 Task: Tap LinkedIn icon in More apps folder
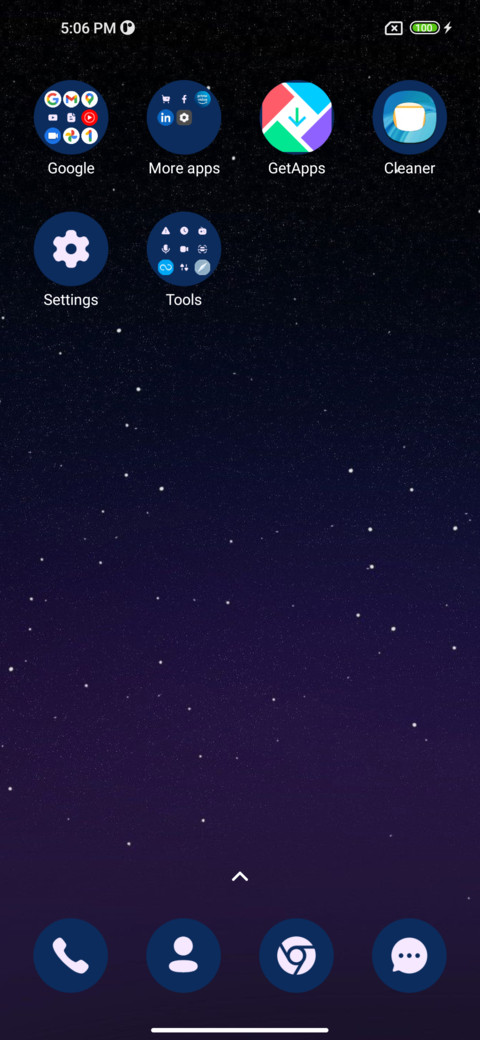[x=165, y=117]
